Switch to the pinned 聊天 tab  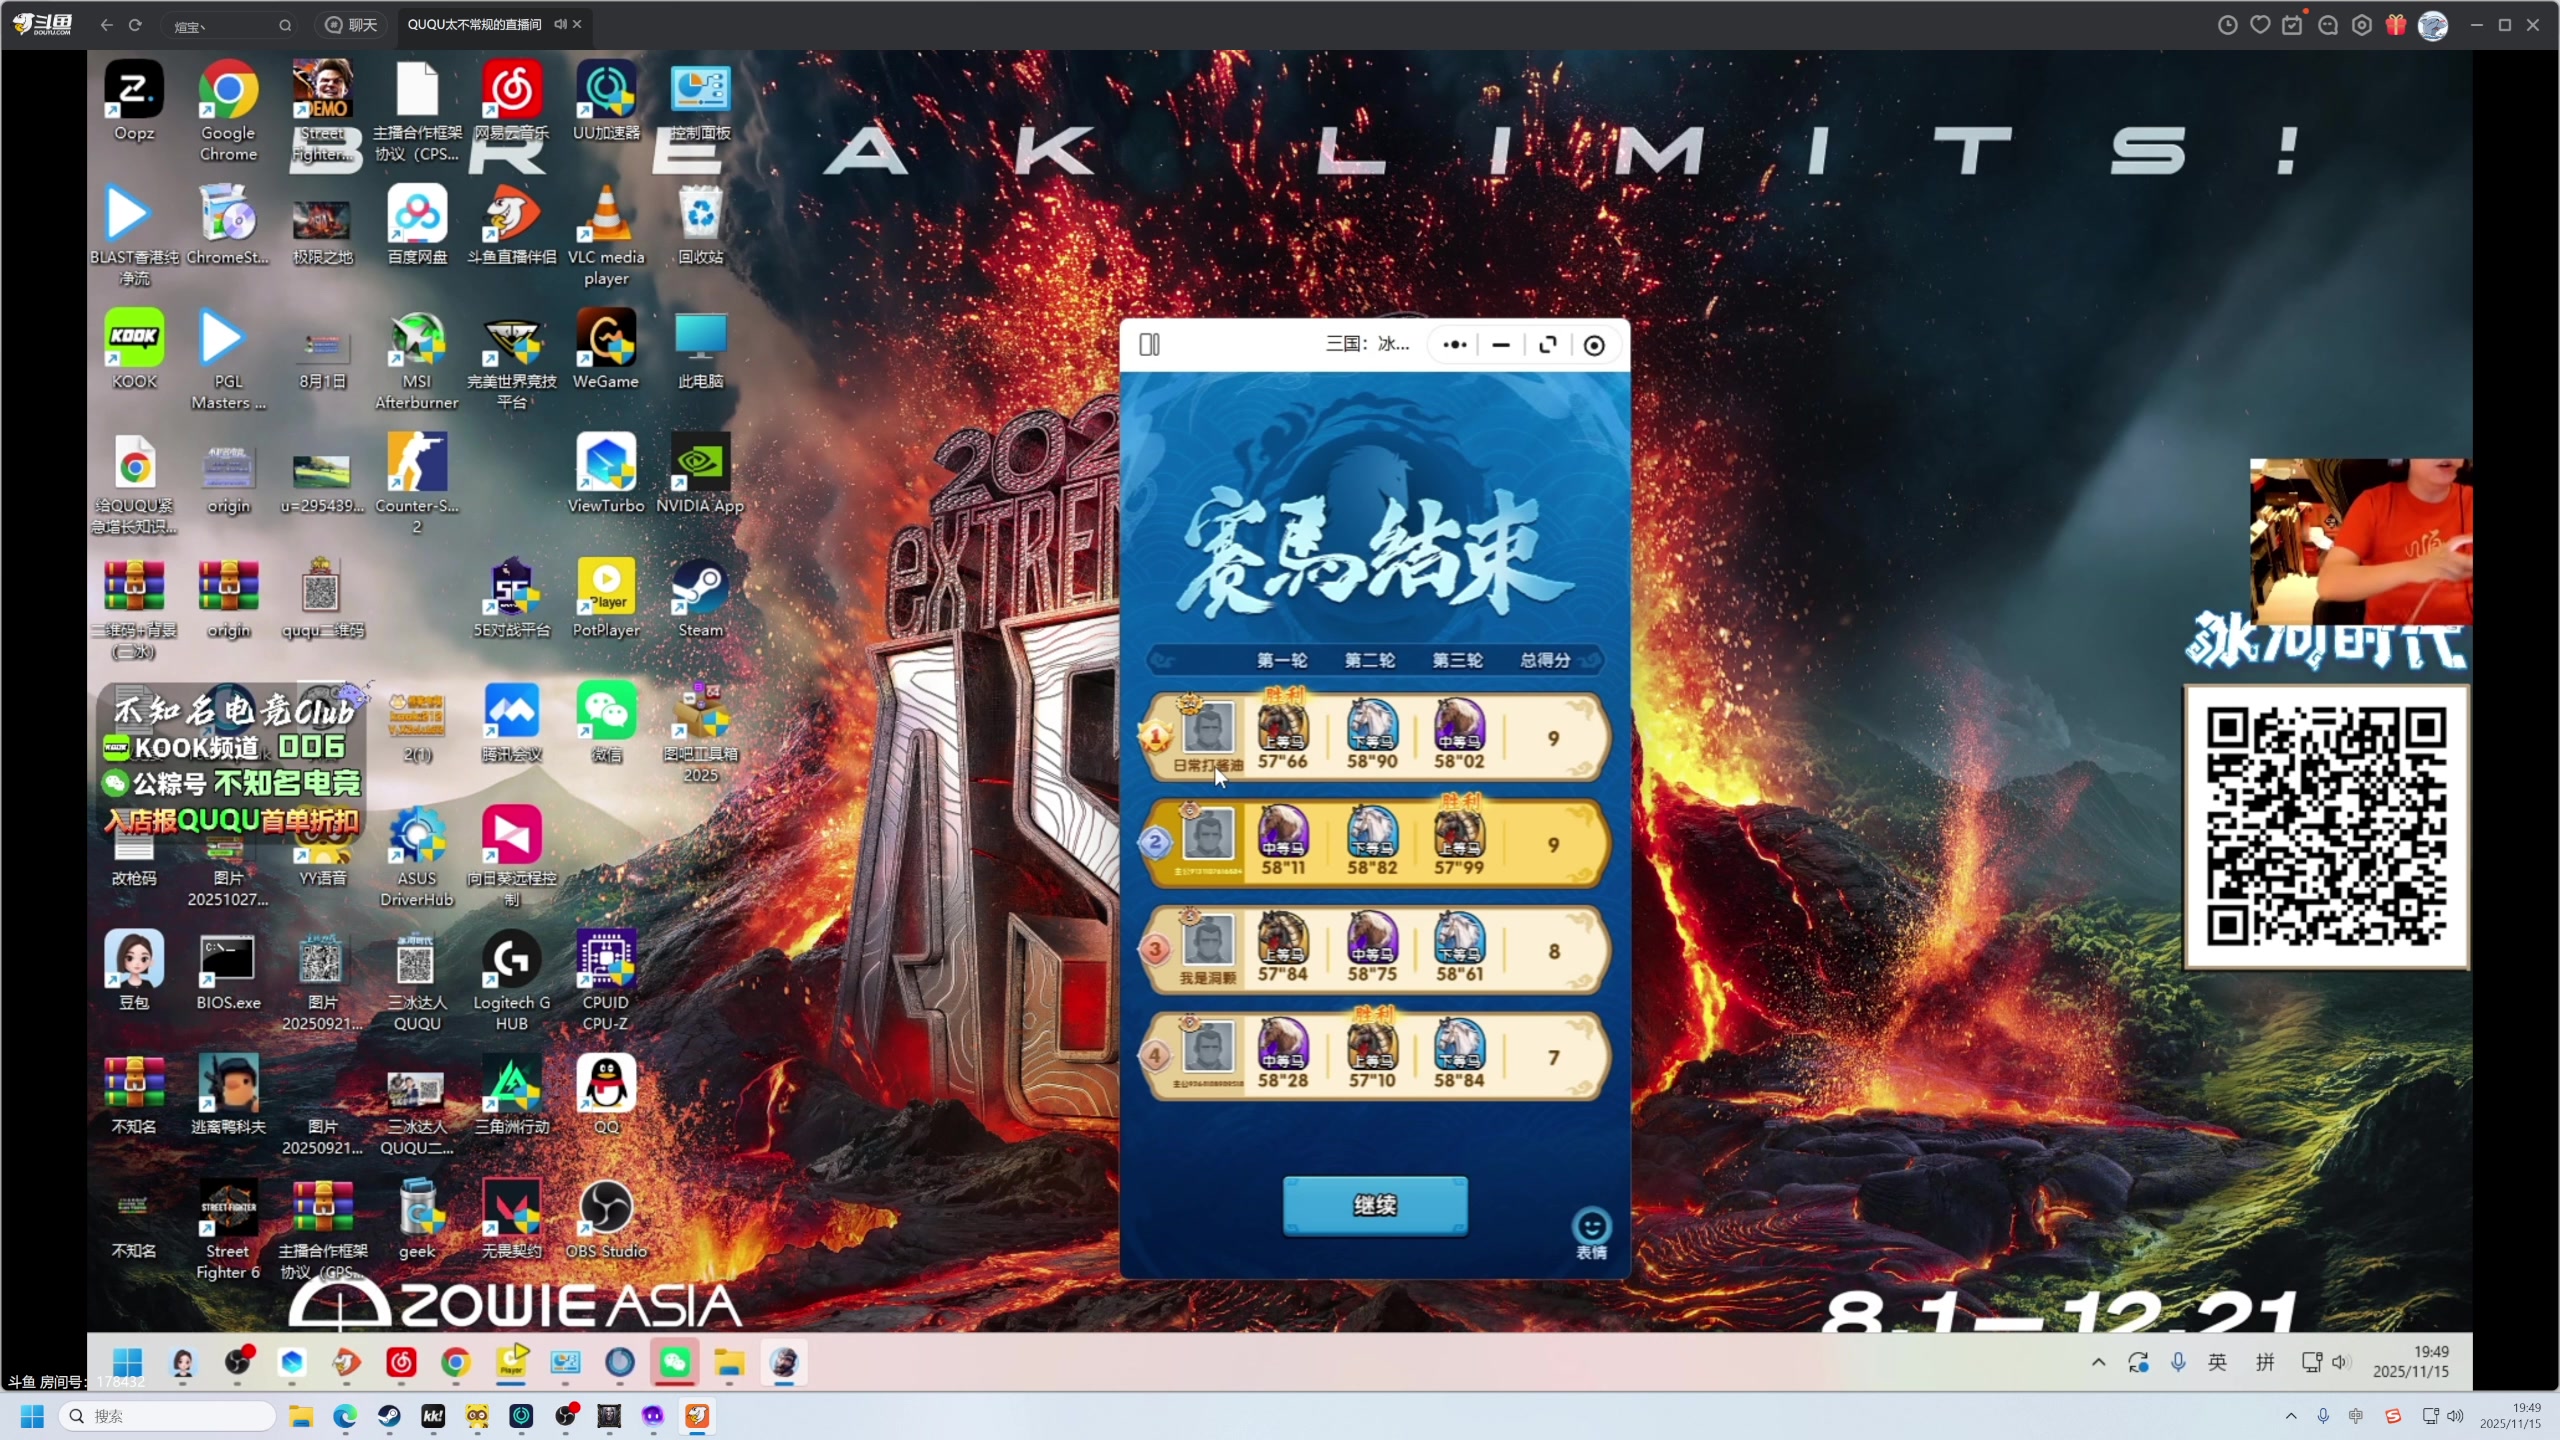coord(349,24)
